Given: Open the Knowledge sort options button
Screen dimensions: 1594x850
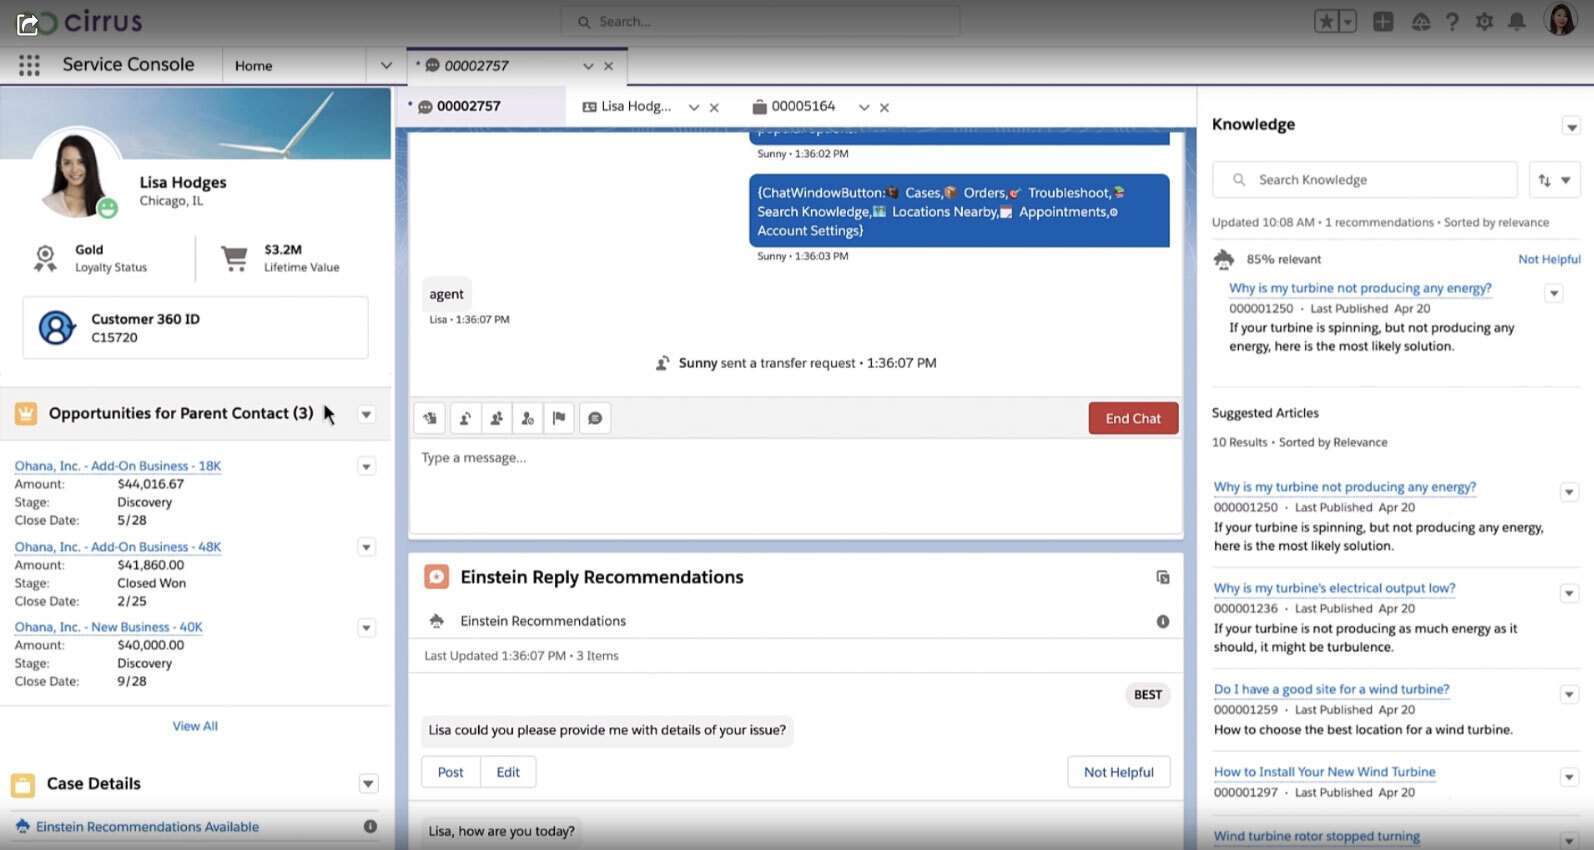Looking at the screenshot, I should (1554, 180).
